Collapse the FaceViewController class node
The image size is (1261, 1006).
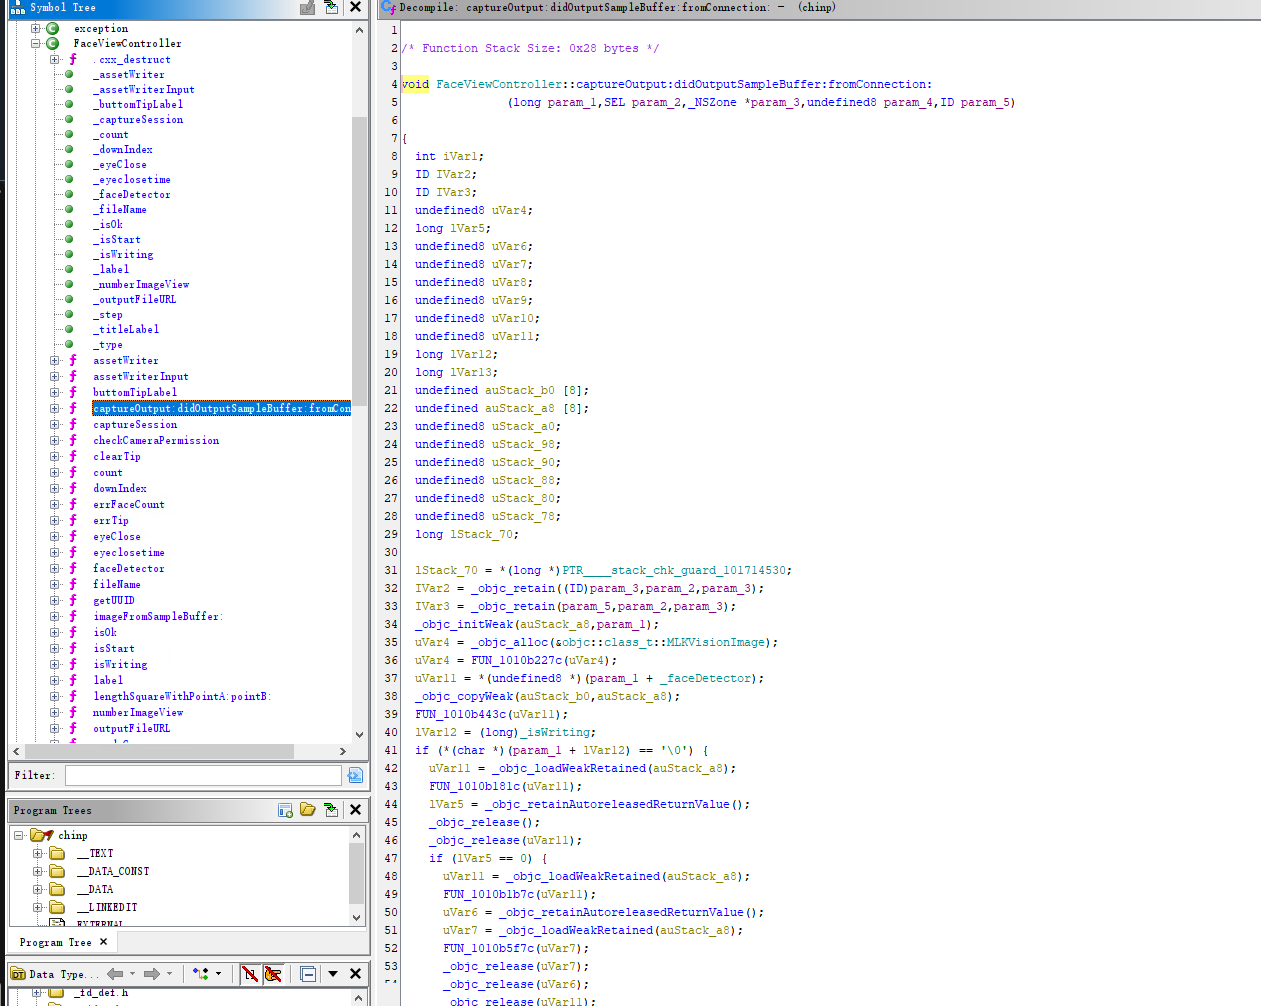tap(36, 43)
